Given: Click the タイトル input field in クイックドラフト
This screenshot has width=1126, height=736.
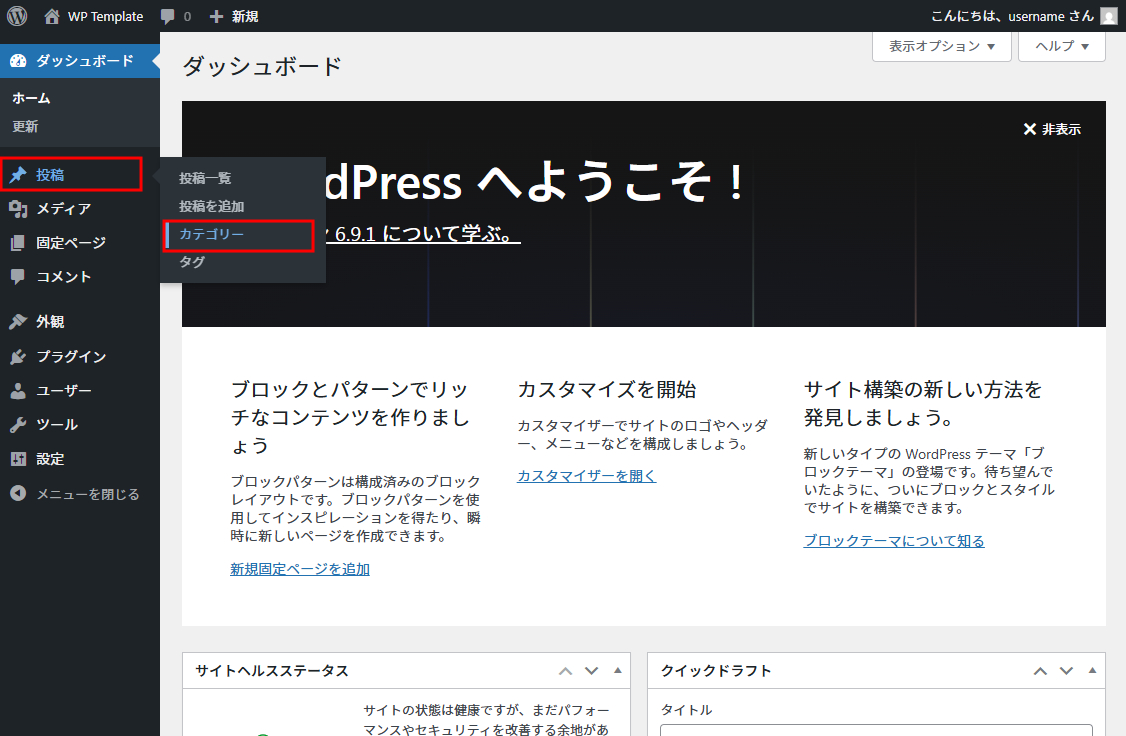Looking at the screenshot, I should (876, 730).
